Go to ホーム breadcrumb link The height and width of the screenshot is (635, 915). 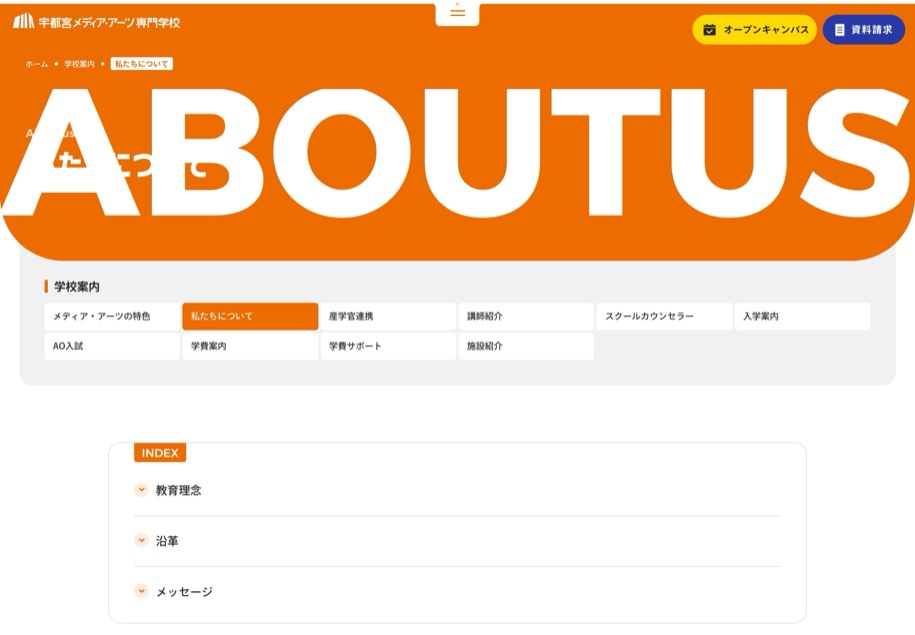[x=37, y=64]
